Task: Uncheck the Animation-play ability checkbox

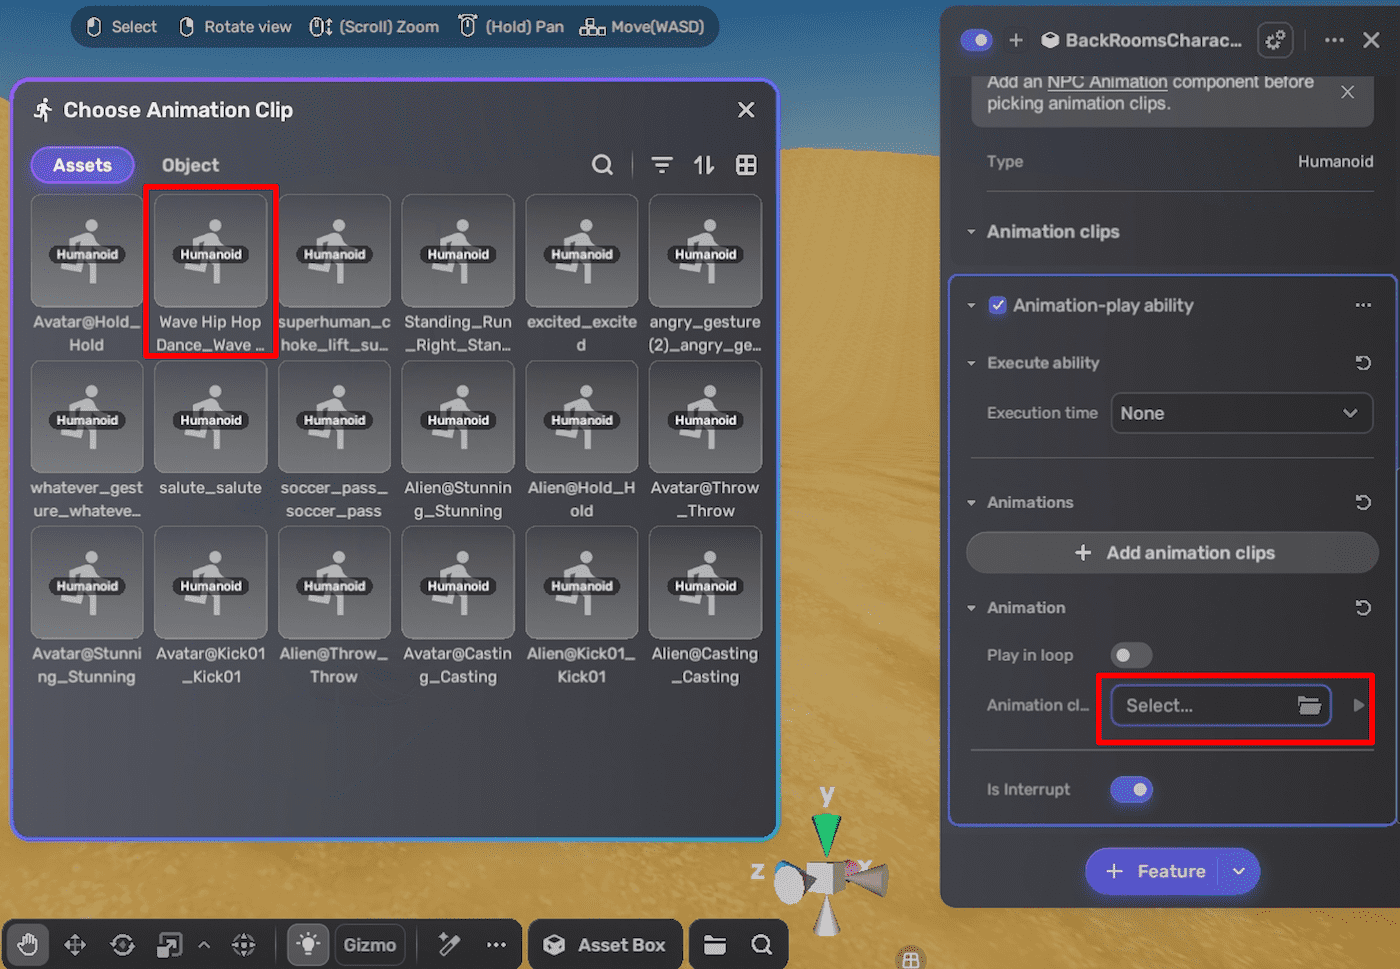Action: (x=997, y=305)
